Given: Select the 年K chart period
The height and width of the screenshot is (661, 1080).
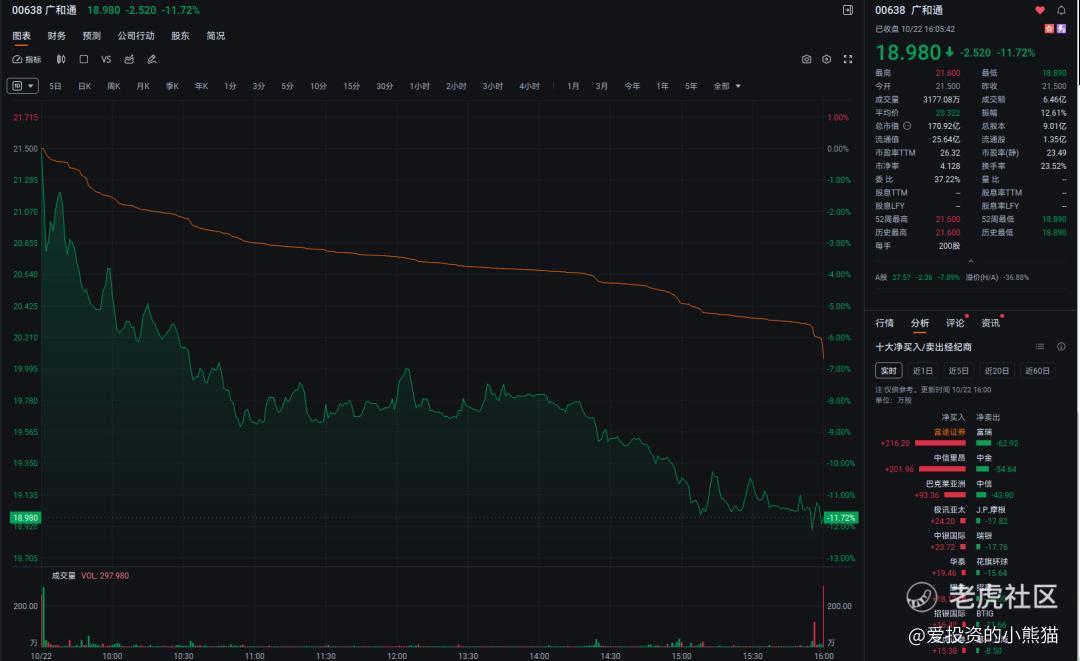Looking at the screenshot, I should 201,86.
